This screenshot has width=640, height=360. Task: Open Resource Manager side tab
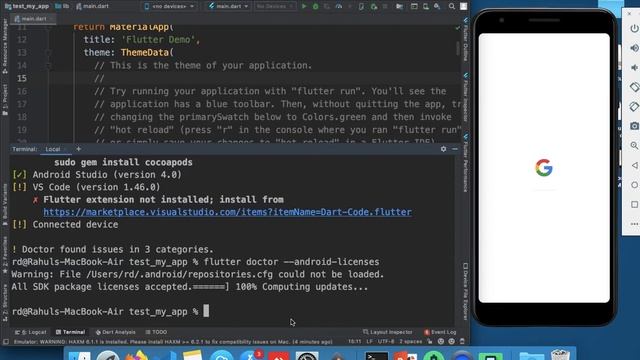[x=5, y=46]
